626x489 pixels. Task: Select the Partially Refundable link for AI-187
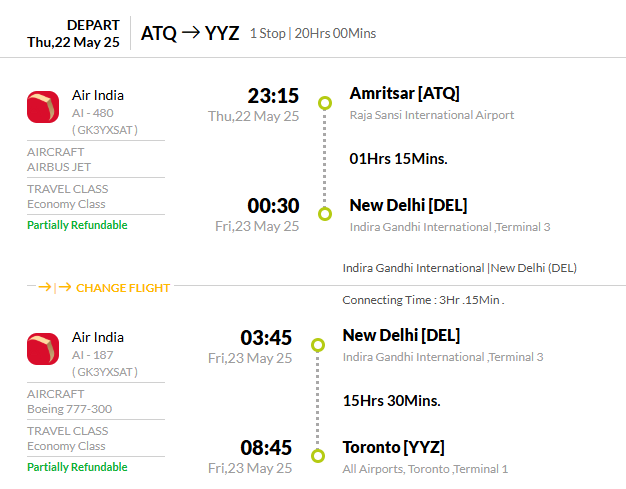(x=77, y=467)
